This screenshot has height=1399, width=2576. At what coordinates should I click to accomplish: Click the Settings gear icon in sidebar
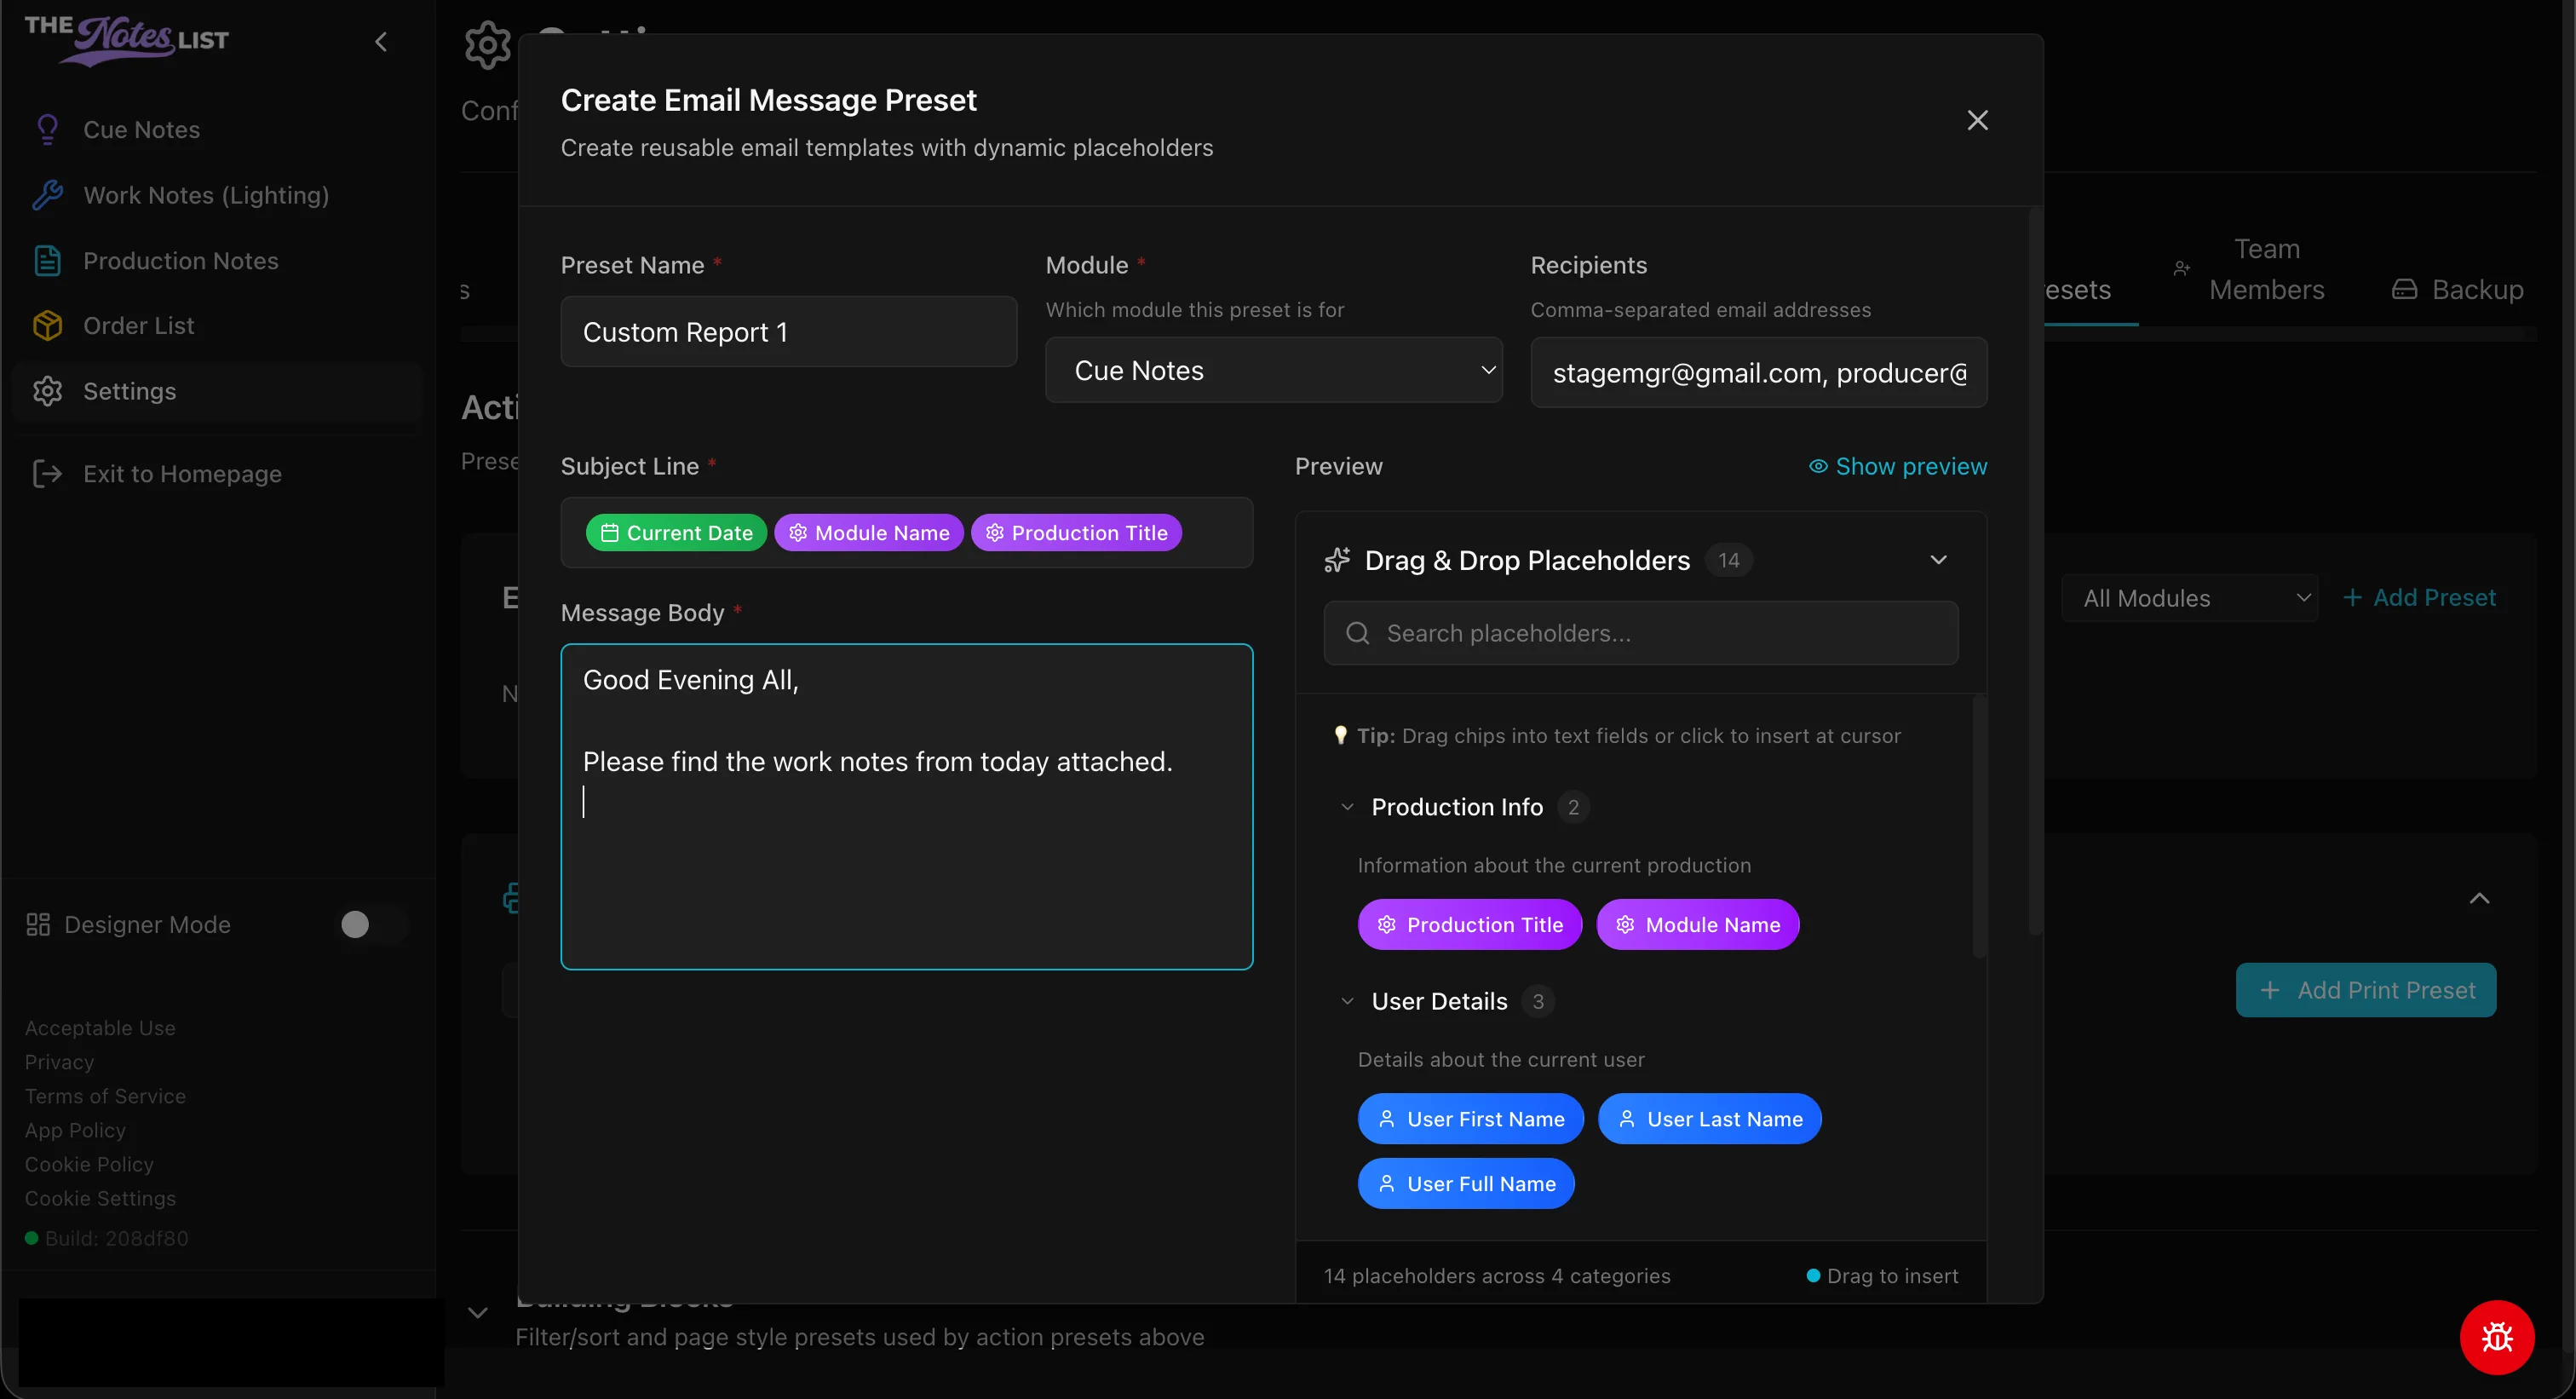click(47, 391)
